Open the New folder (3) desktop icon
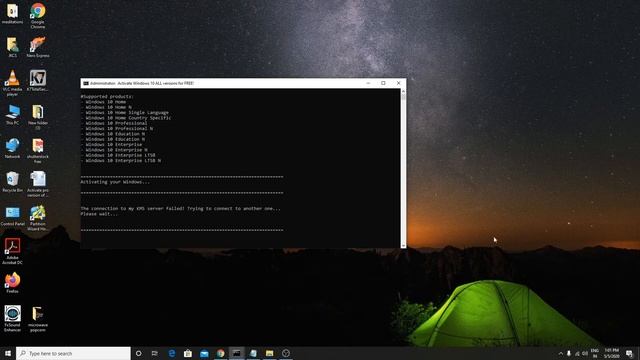The width and height of the screenshot is (640, 360). [38, 117]
